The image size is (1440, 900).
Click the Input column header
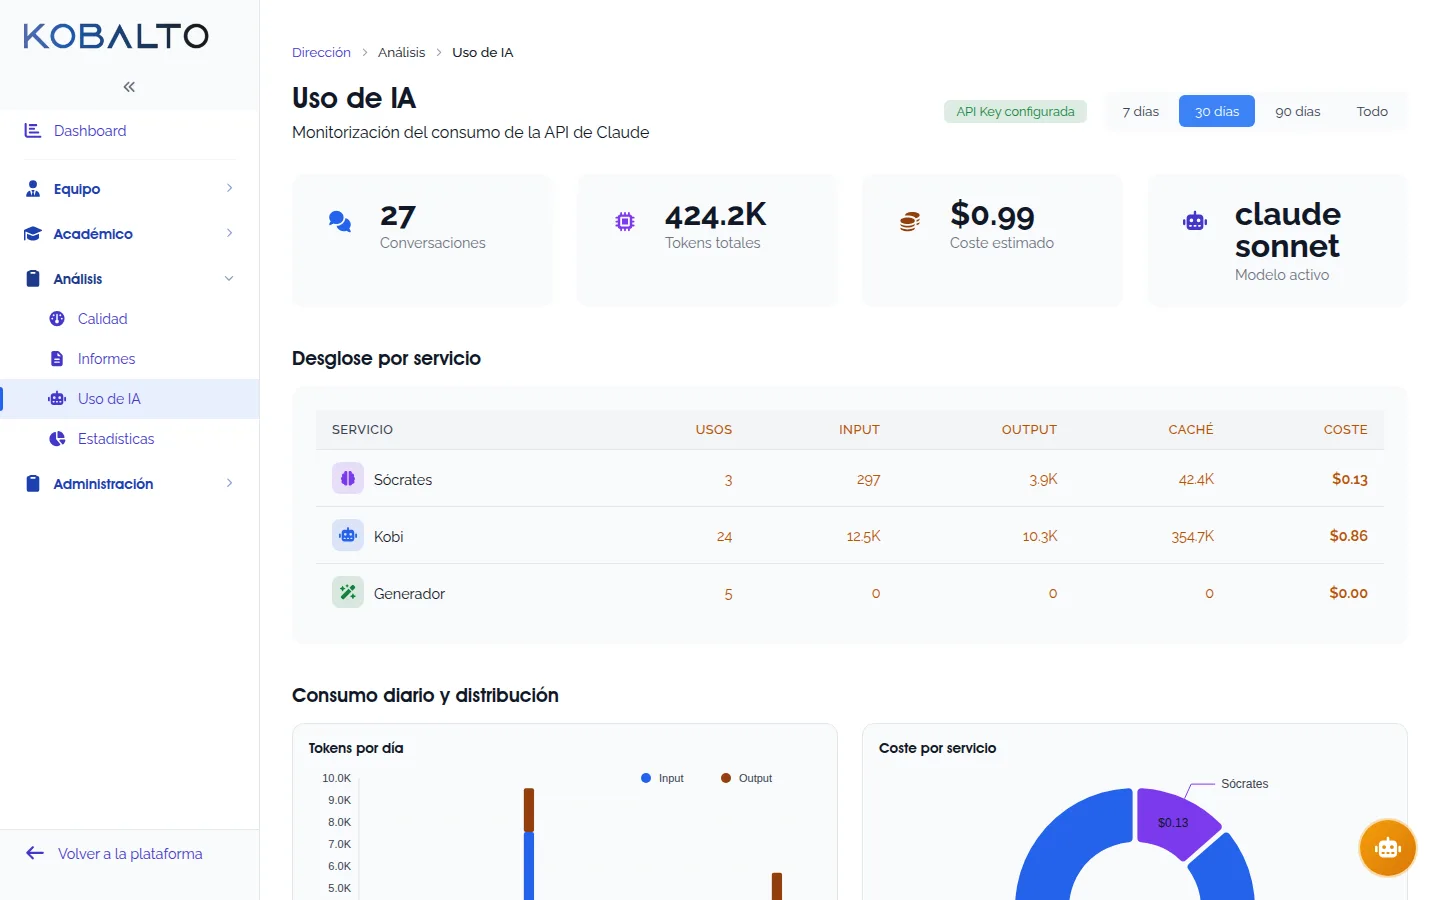(859, 429)
